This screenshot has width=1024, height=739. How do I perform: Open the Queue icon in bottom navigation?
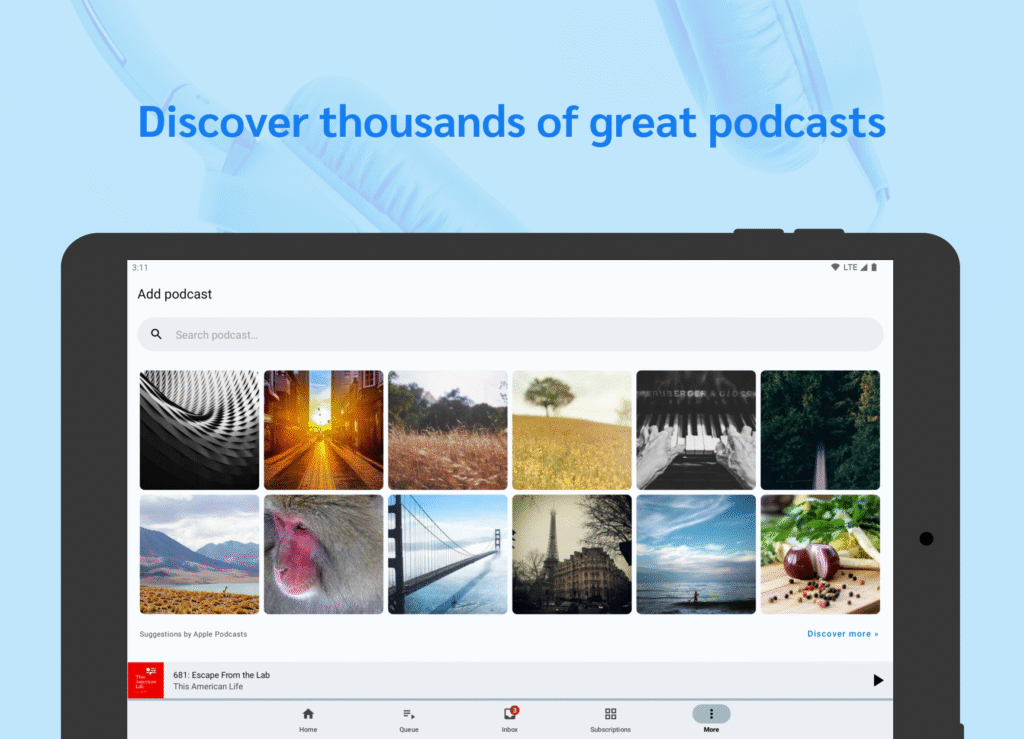[408, 715]
